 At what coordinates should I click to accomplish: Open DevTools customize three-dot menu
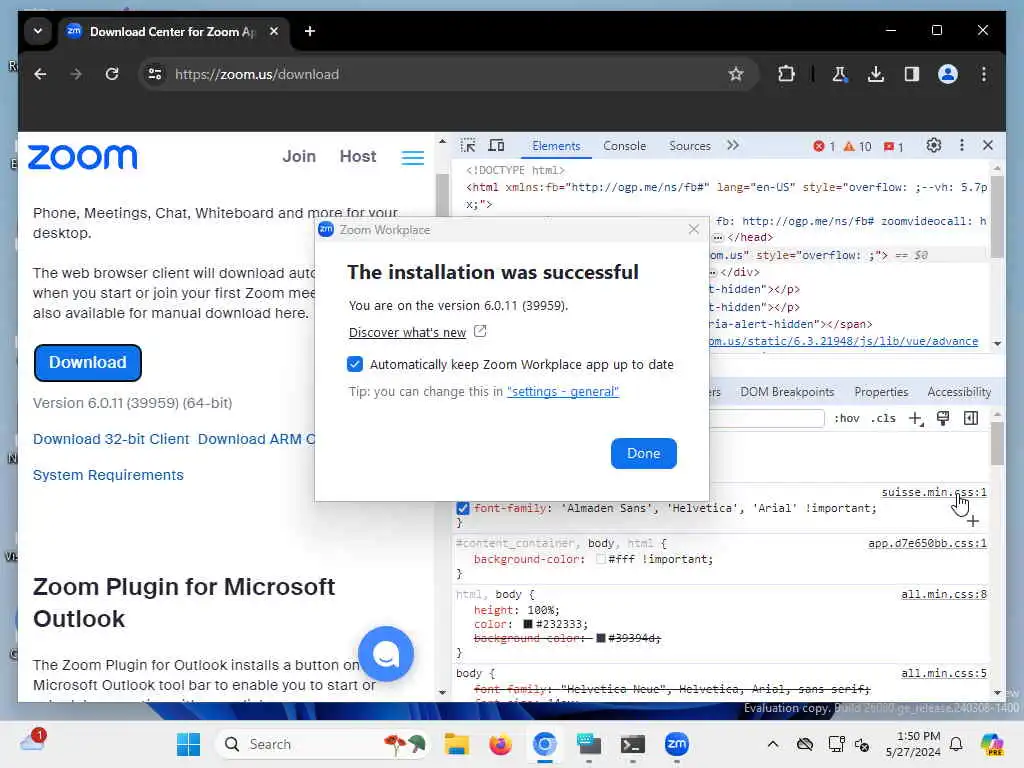click(961, 146)
